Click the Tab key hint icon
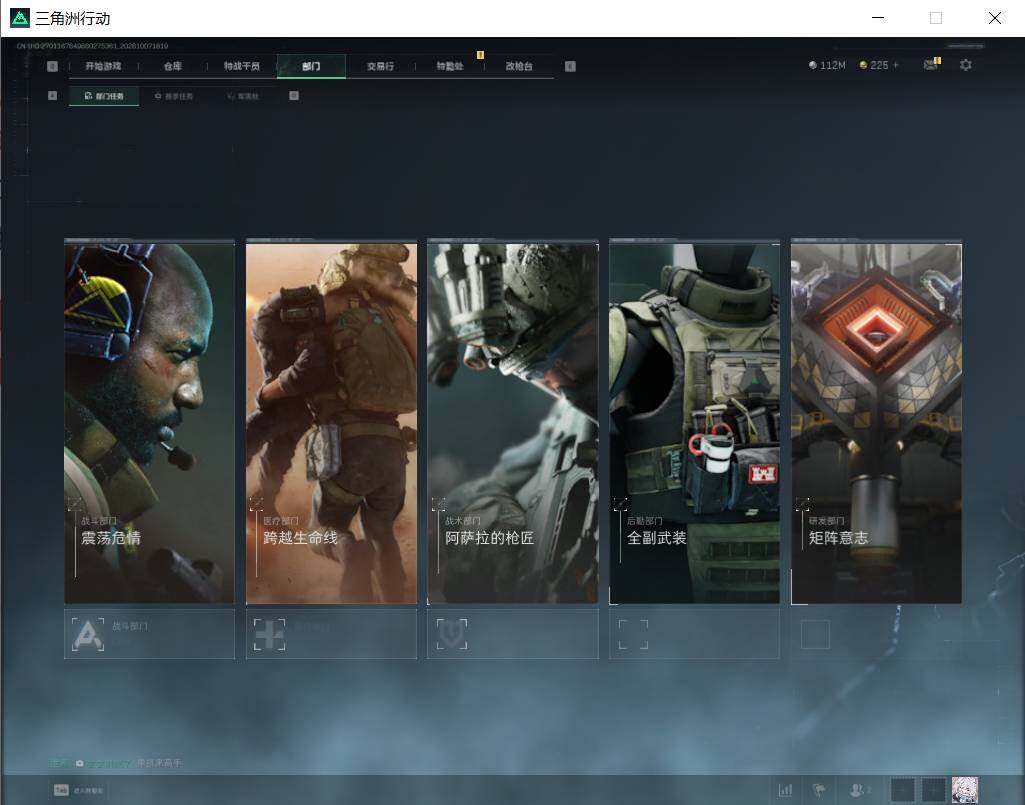The height and width of the screenshot is (805, 1025). coord(61,790)
